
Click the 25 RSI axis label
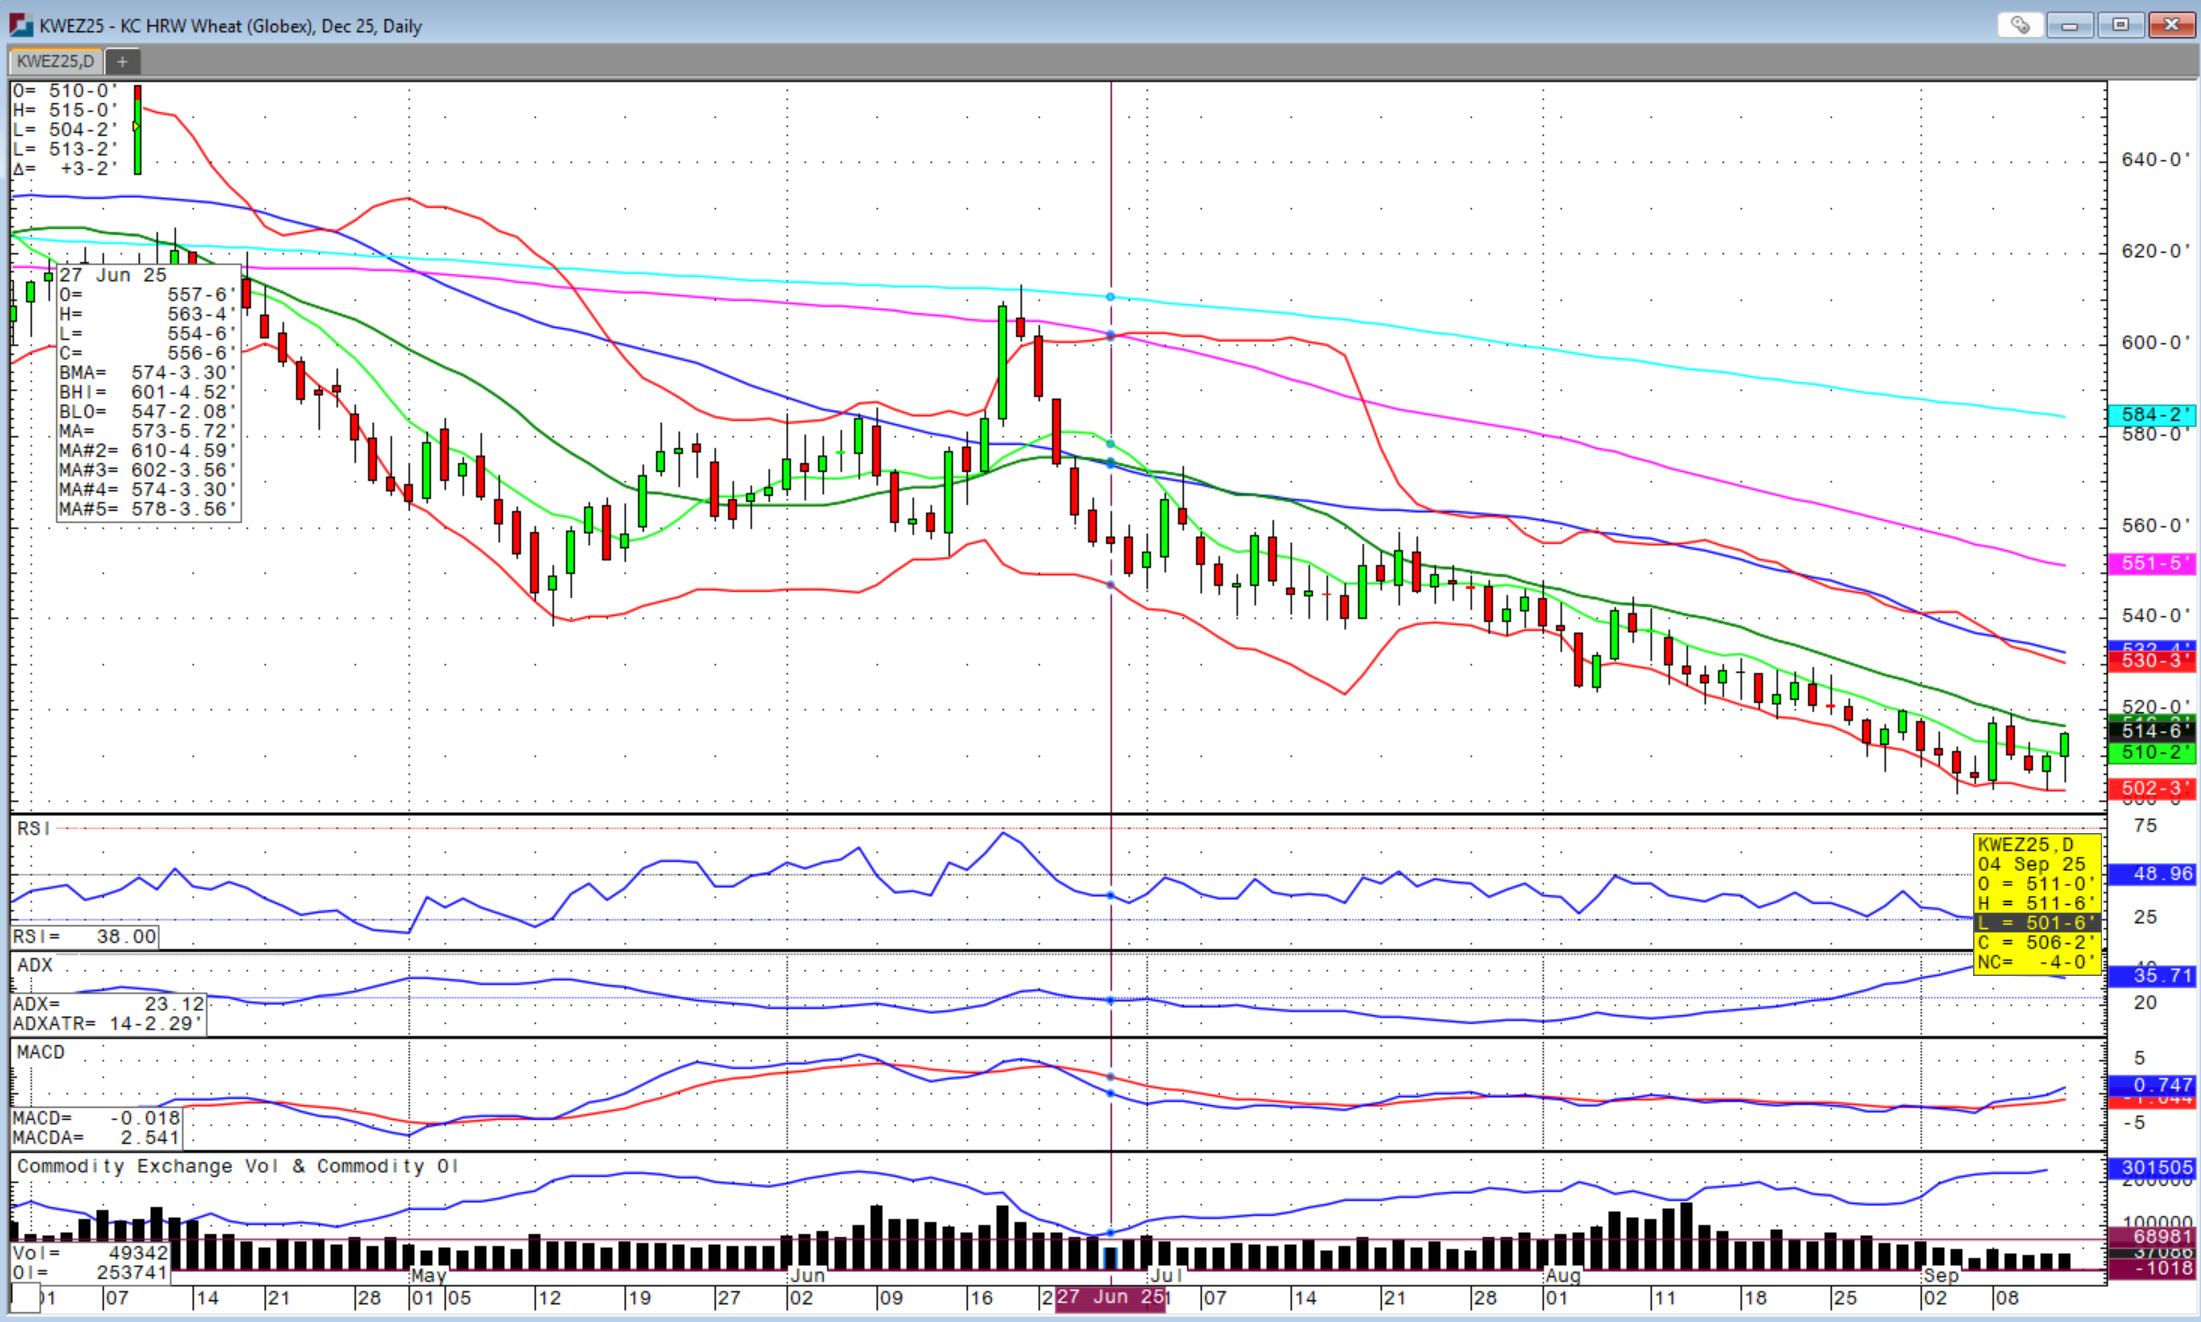[x=2145, y=917]
